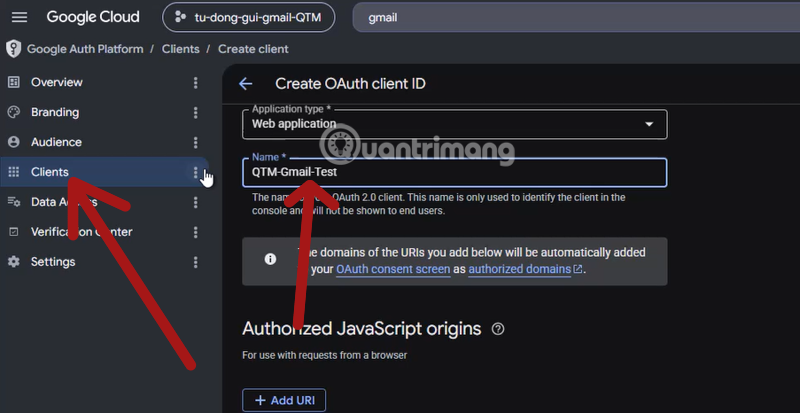Click the Create client breadcrumb text
Screen dimensions: 800x413
coord(253,49)
